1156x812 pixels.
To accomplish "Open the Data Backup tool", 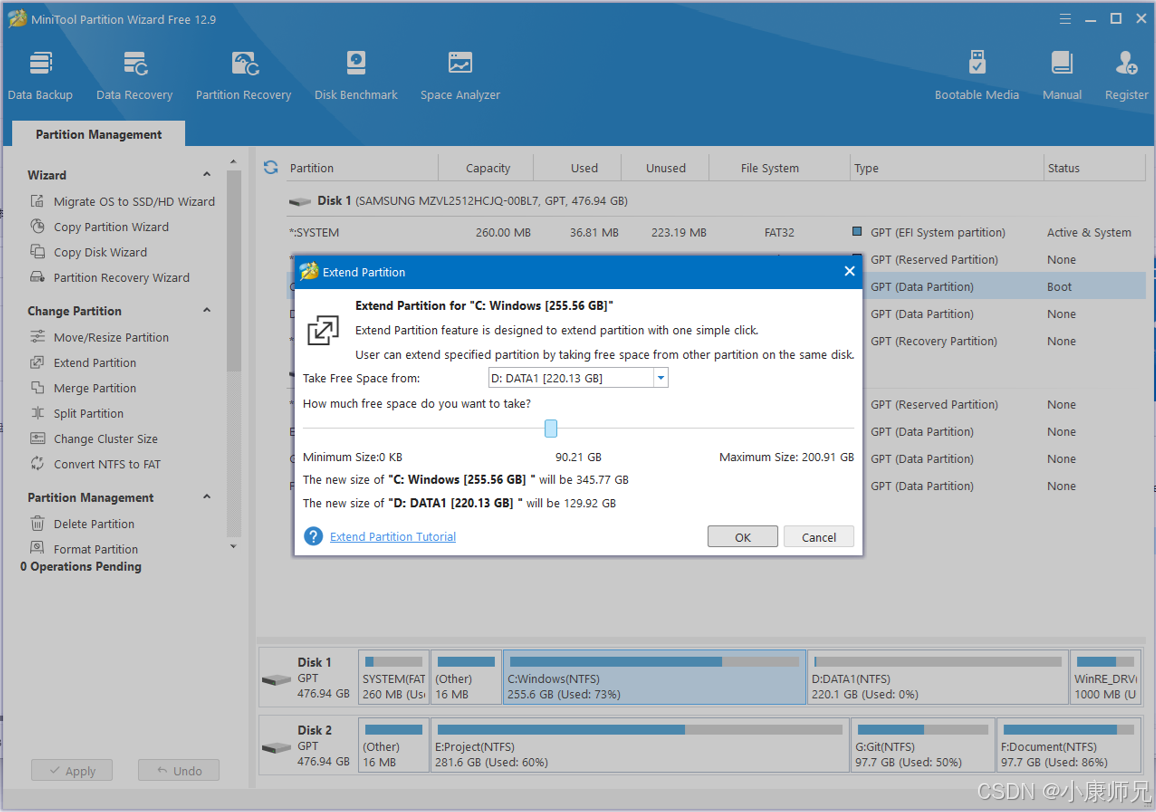I will (41, 76).
